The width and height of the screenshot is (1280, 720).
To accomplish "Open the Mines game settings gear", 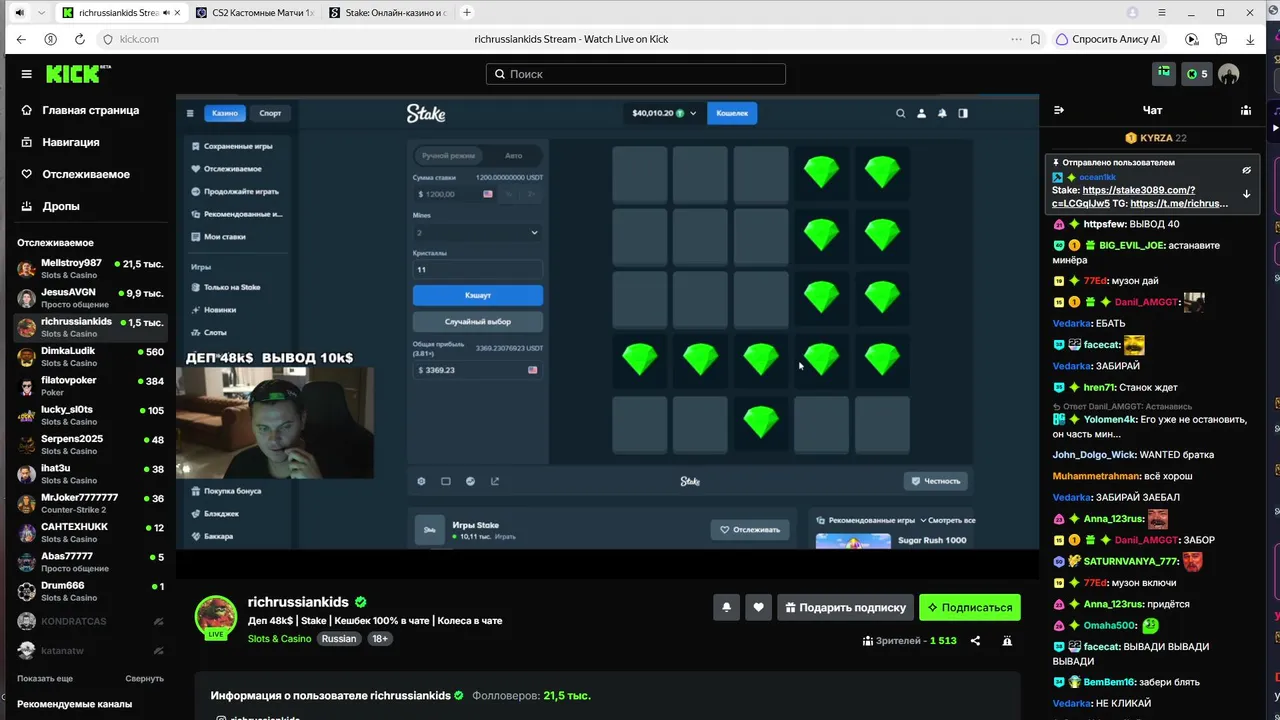I will 421,481.
